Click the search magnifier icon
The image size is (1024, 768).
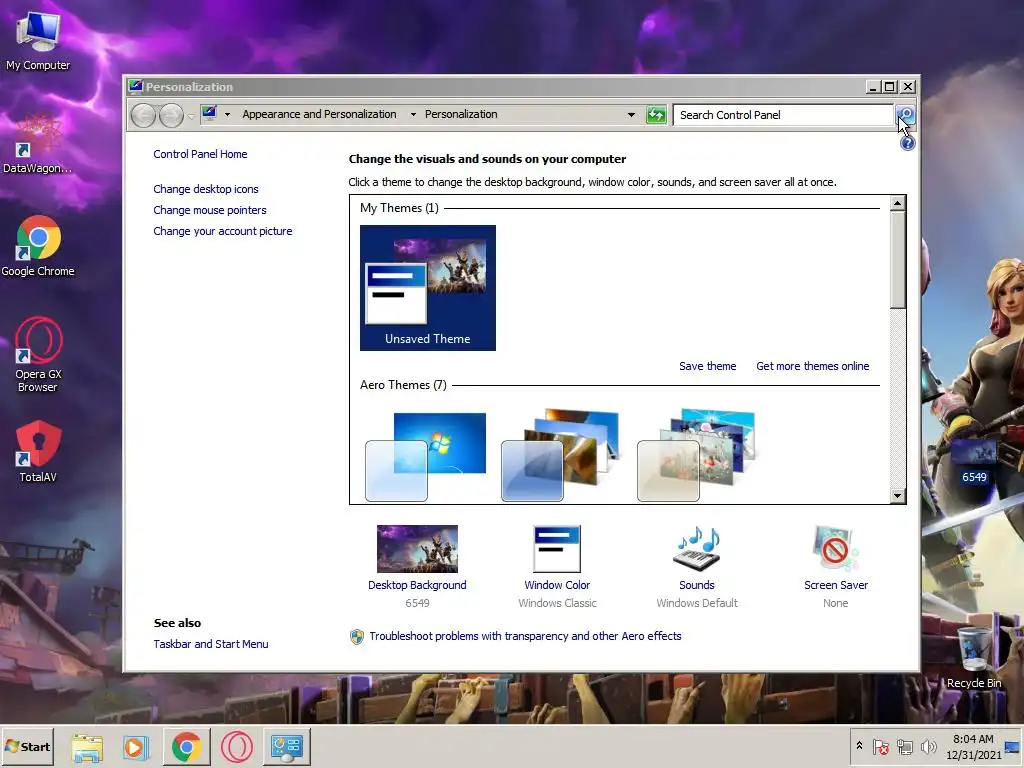pyautogui.click(x=905, y=115)
